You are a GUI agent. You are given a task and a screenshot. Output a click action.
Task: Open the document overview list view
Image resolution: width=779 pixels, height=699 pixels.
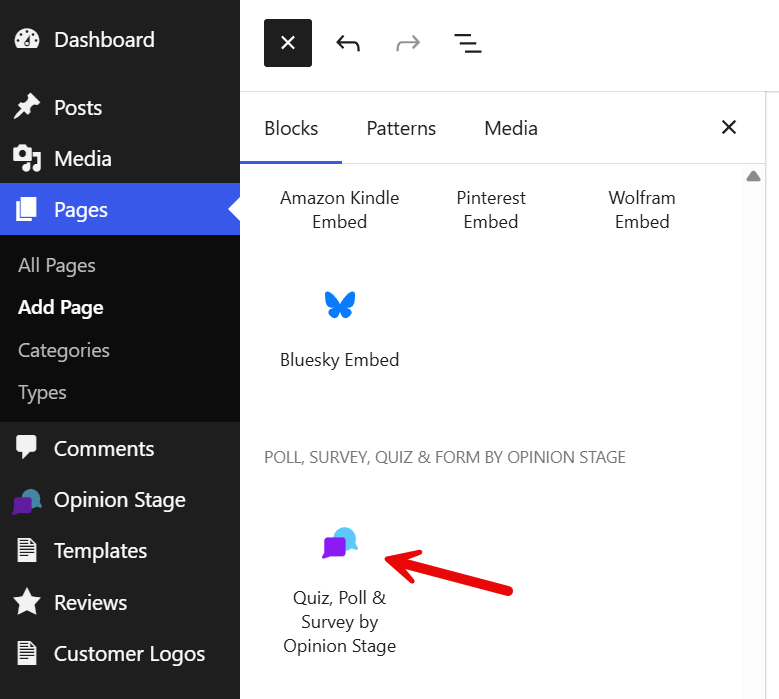(467, 43)
